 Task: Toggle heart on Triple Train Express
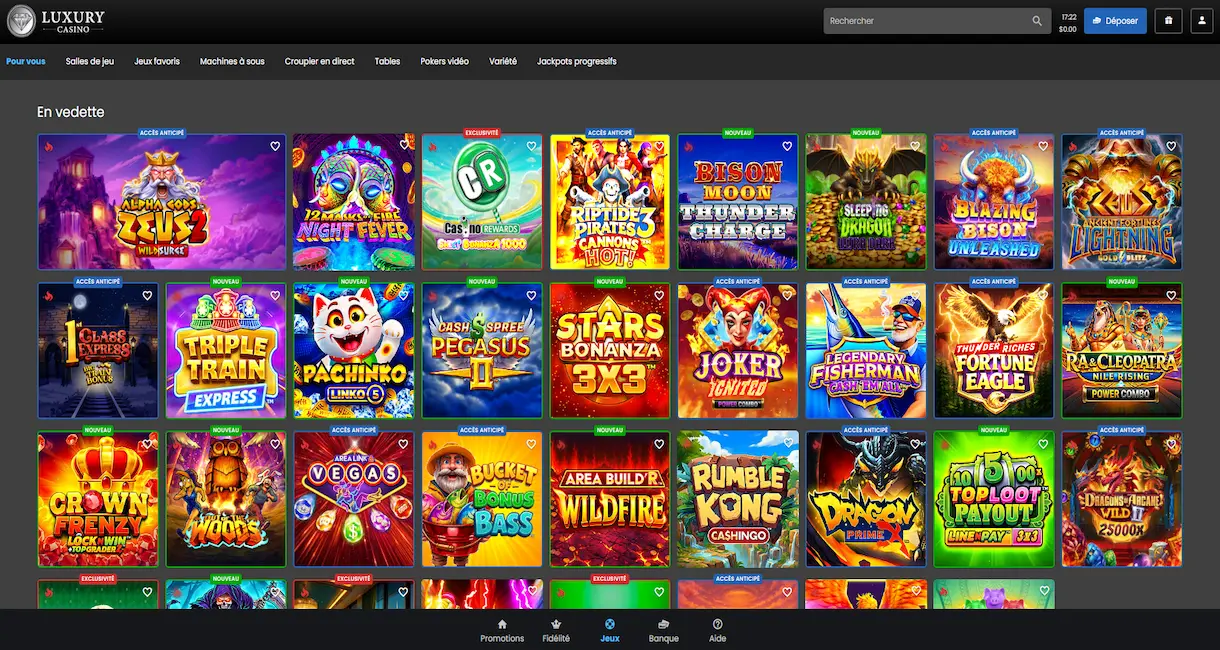point(275,295)
